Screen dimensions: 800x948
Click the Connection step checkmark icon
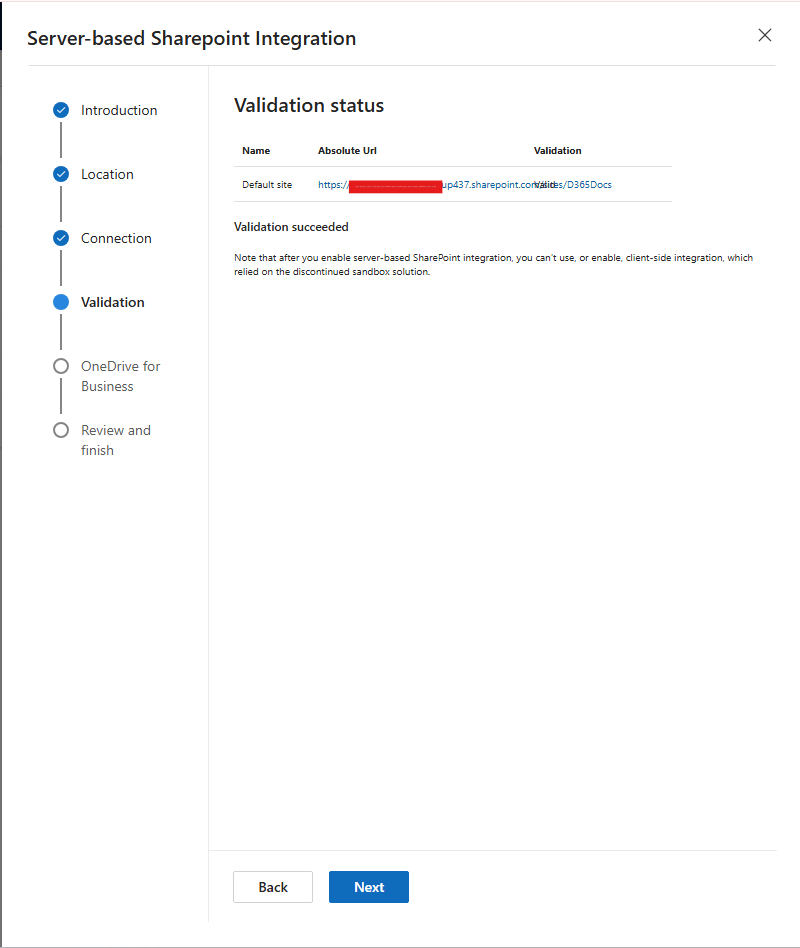61,238
